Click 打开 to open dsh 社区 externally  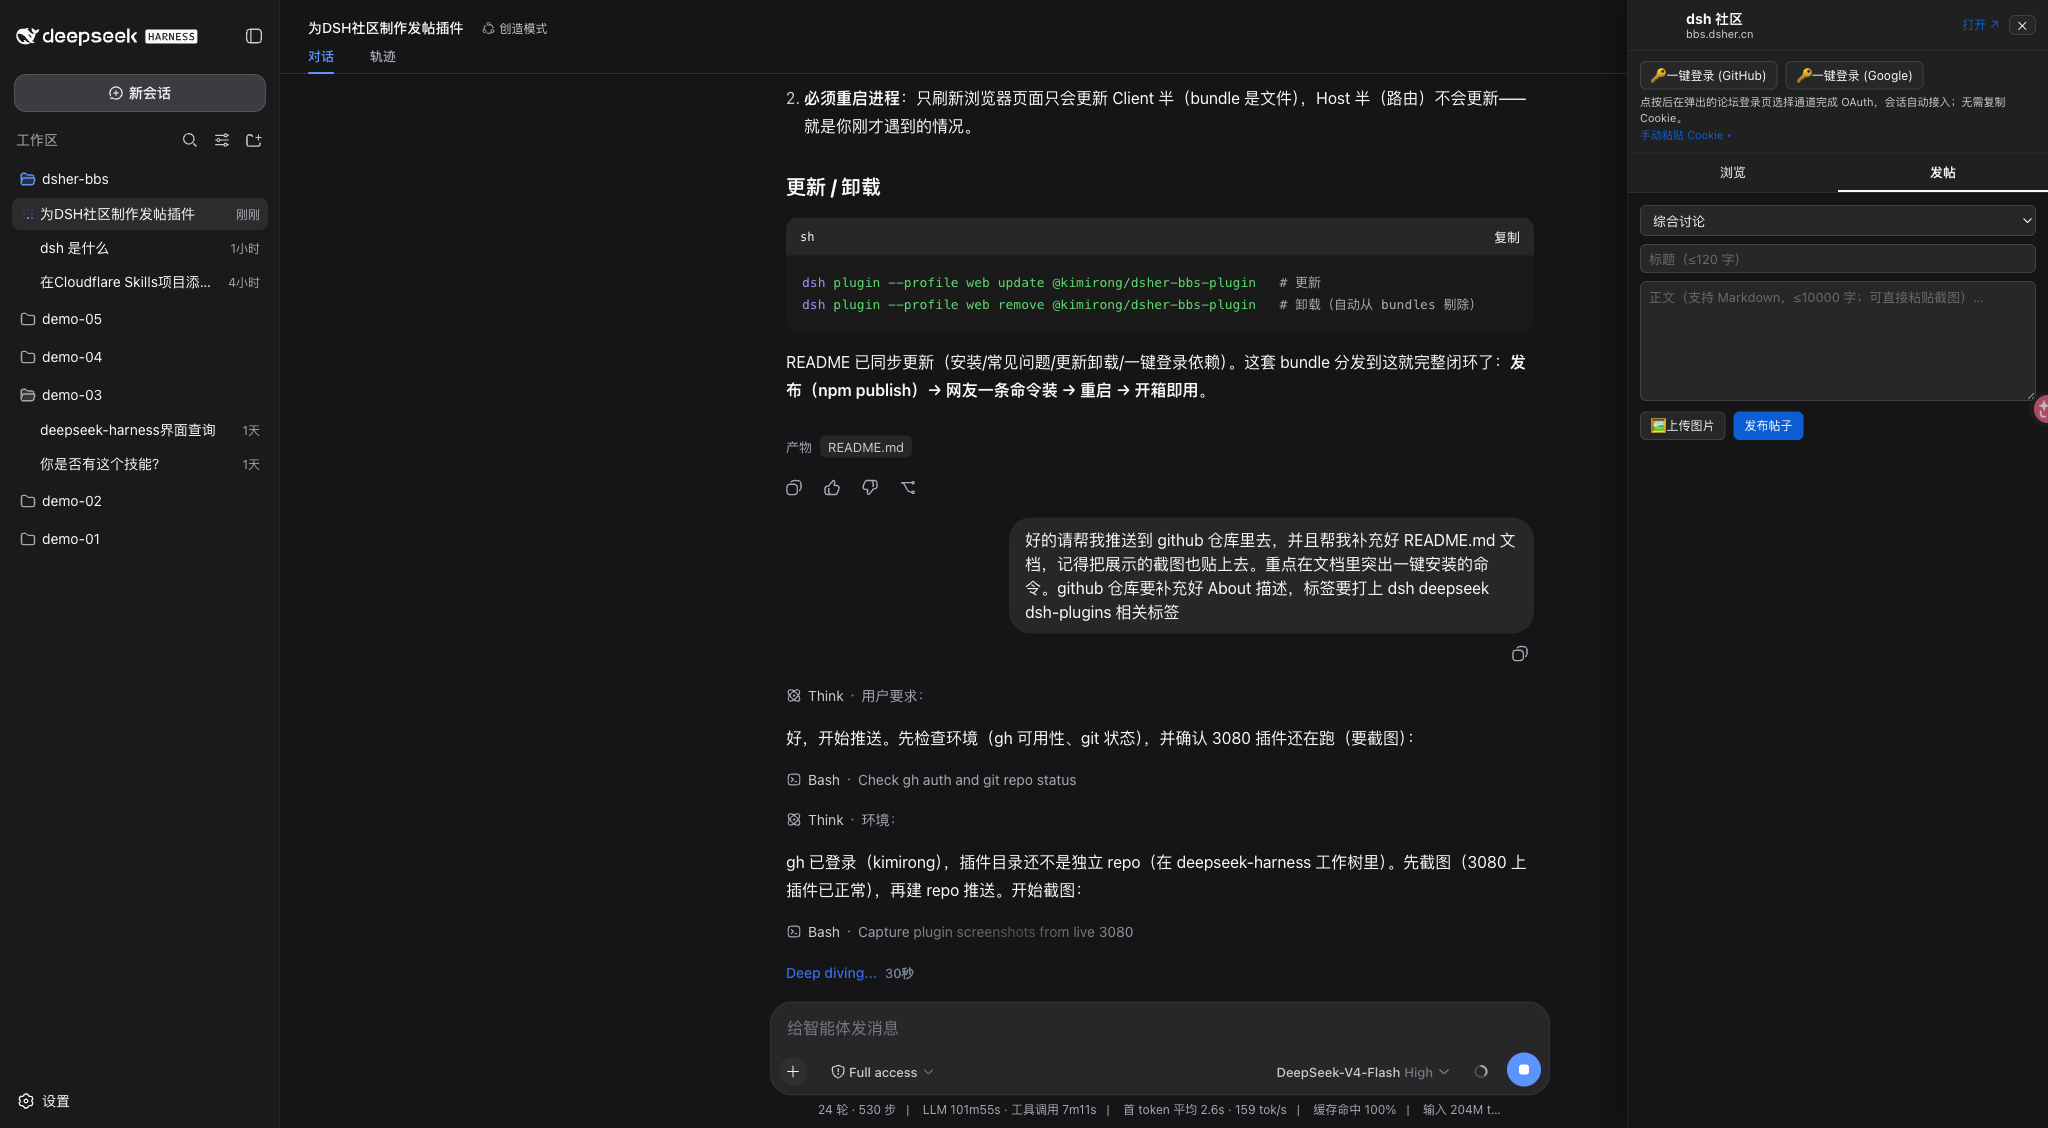(1980, 25)
